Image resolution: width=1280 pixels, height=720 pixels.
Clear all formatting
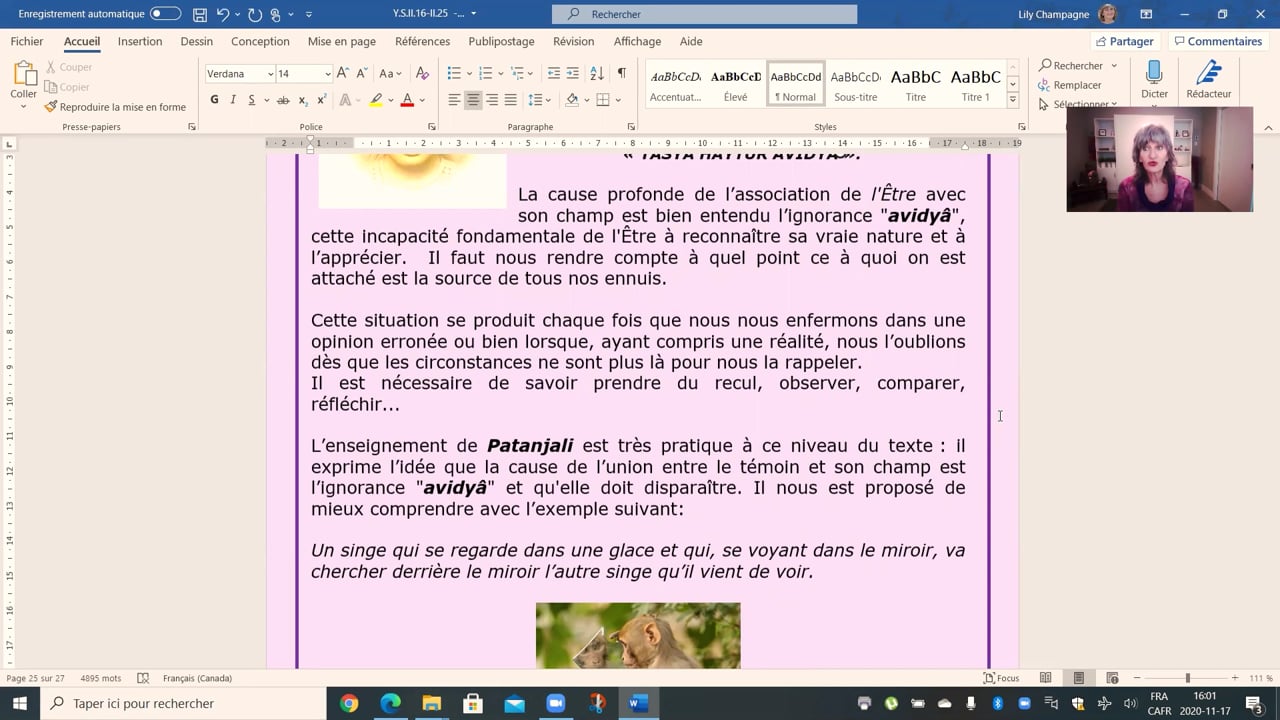point(422,73)
